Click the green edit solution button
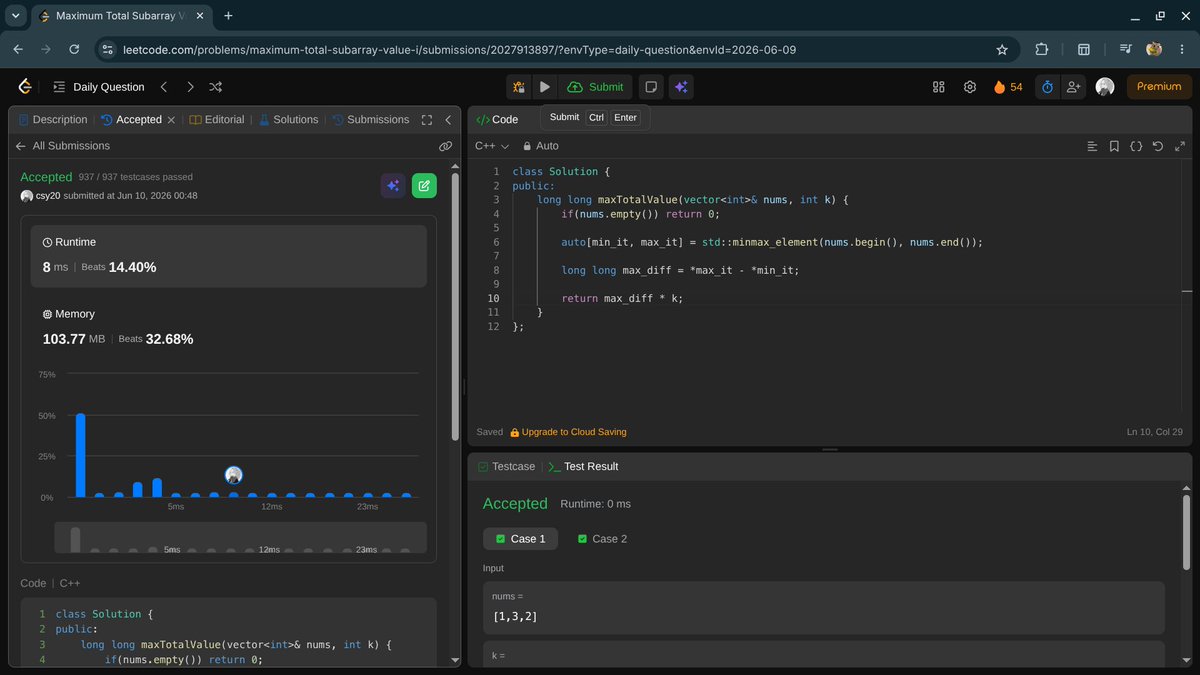Image resolution: width=1200 pixels, height=675 pixels. 424,185
